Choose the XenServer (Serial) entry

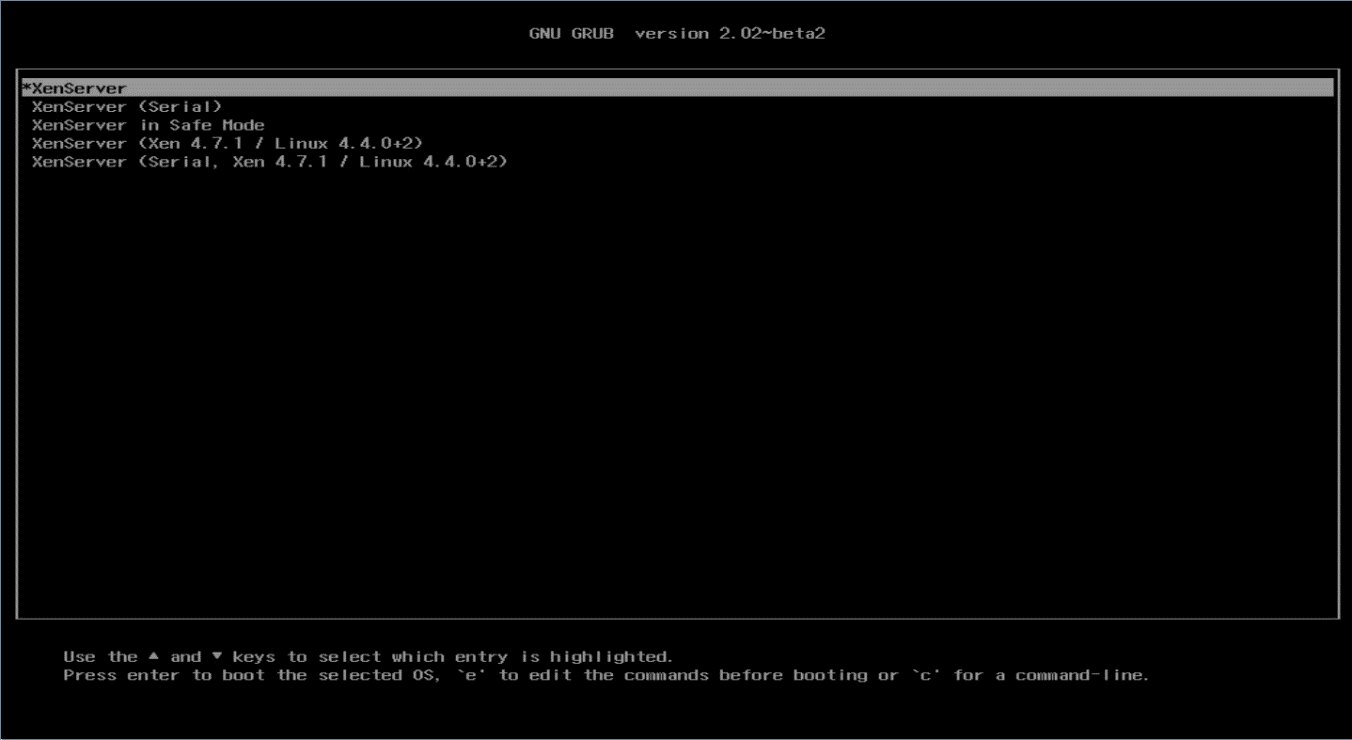(x=127, y=106)
